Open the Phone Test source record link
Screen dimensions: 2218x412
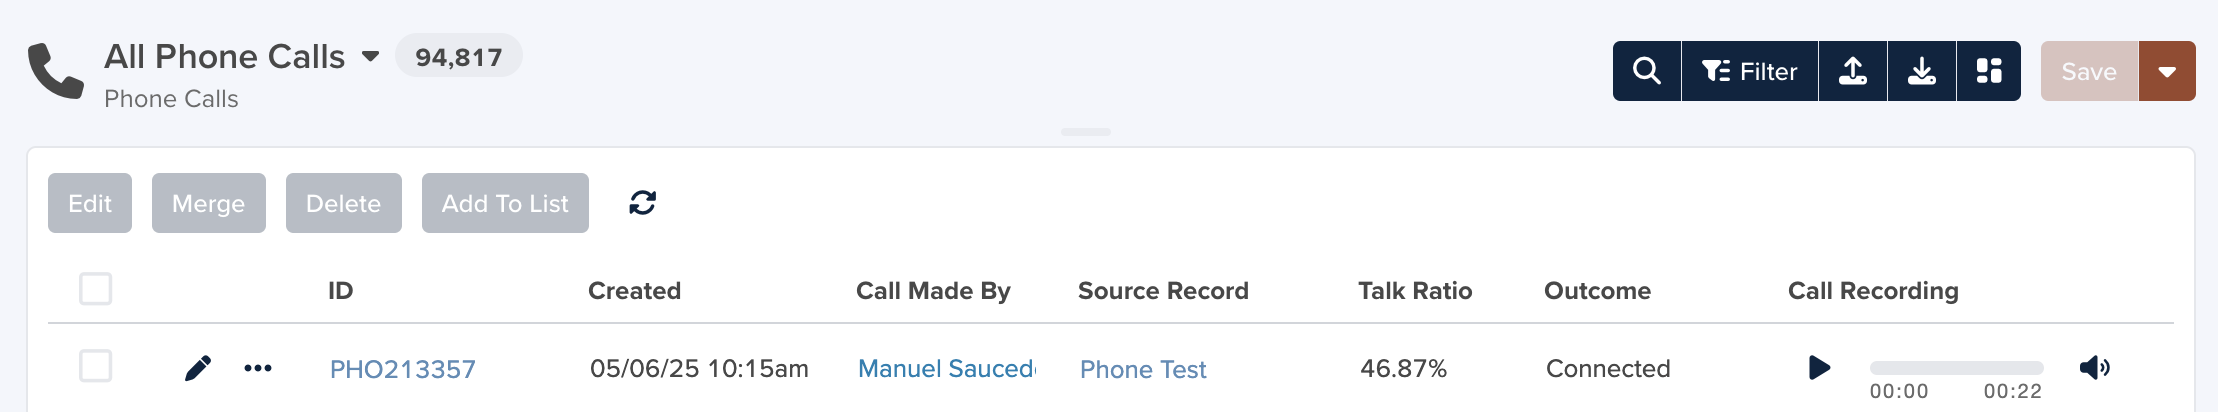pyautogui.click(x=1143, y=369)
